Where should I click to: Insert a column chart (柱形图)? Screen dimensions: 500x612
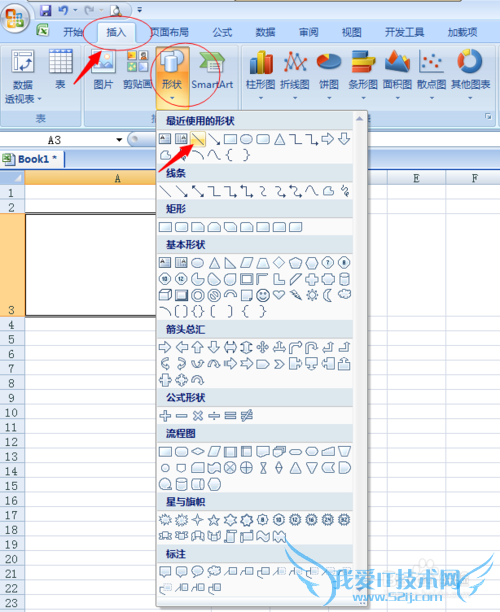(x=261, y=74)
